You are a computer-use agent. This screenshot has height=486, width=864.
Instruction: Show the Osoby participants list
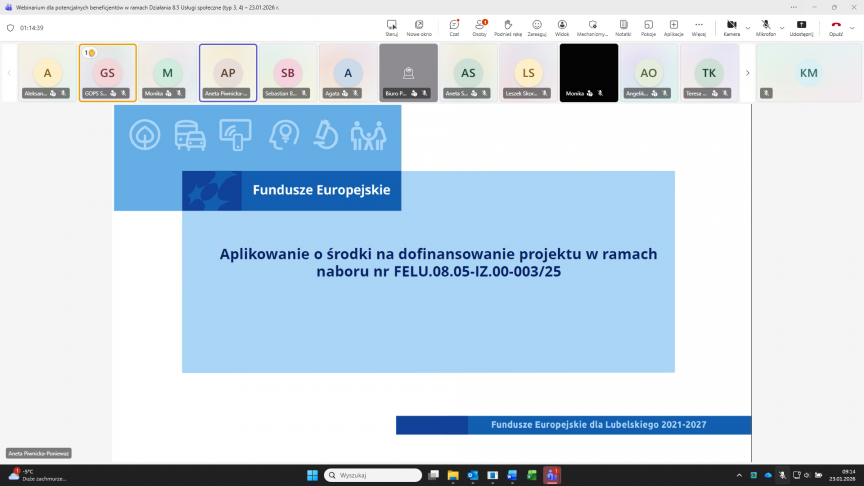[480, 26]
